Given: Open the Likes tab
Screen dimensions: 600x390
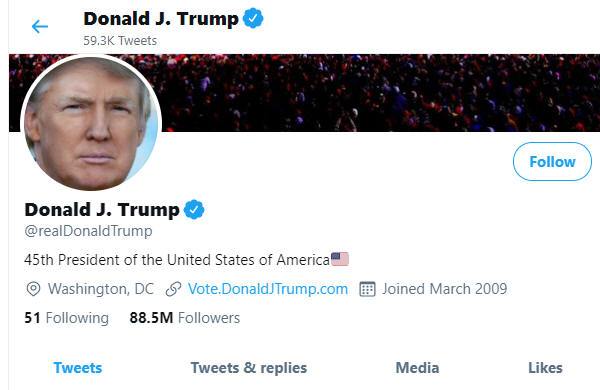Looking at the screenshot, I should 545,368.
